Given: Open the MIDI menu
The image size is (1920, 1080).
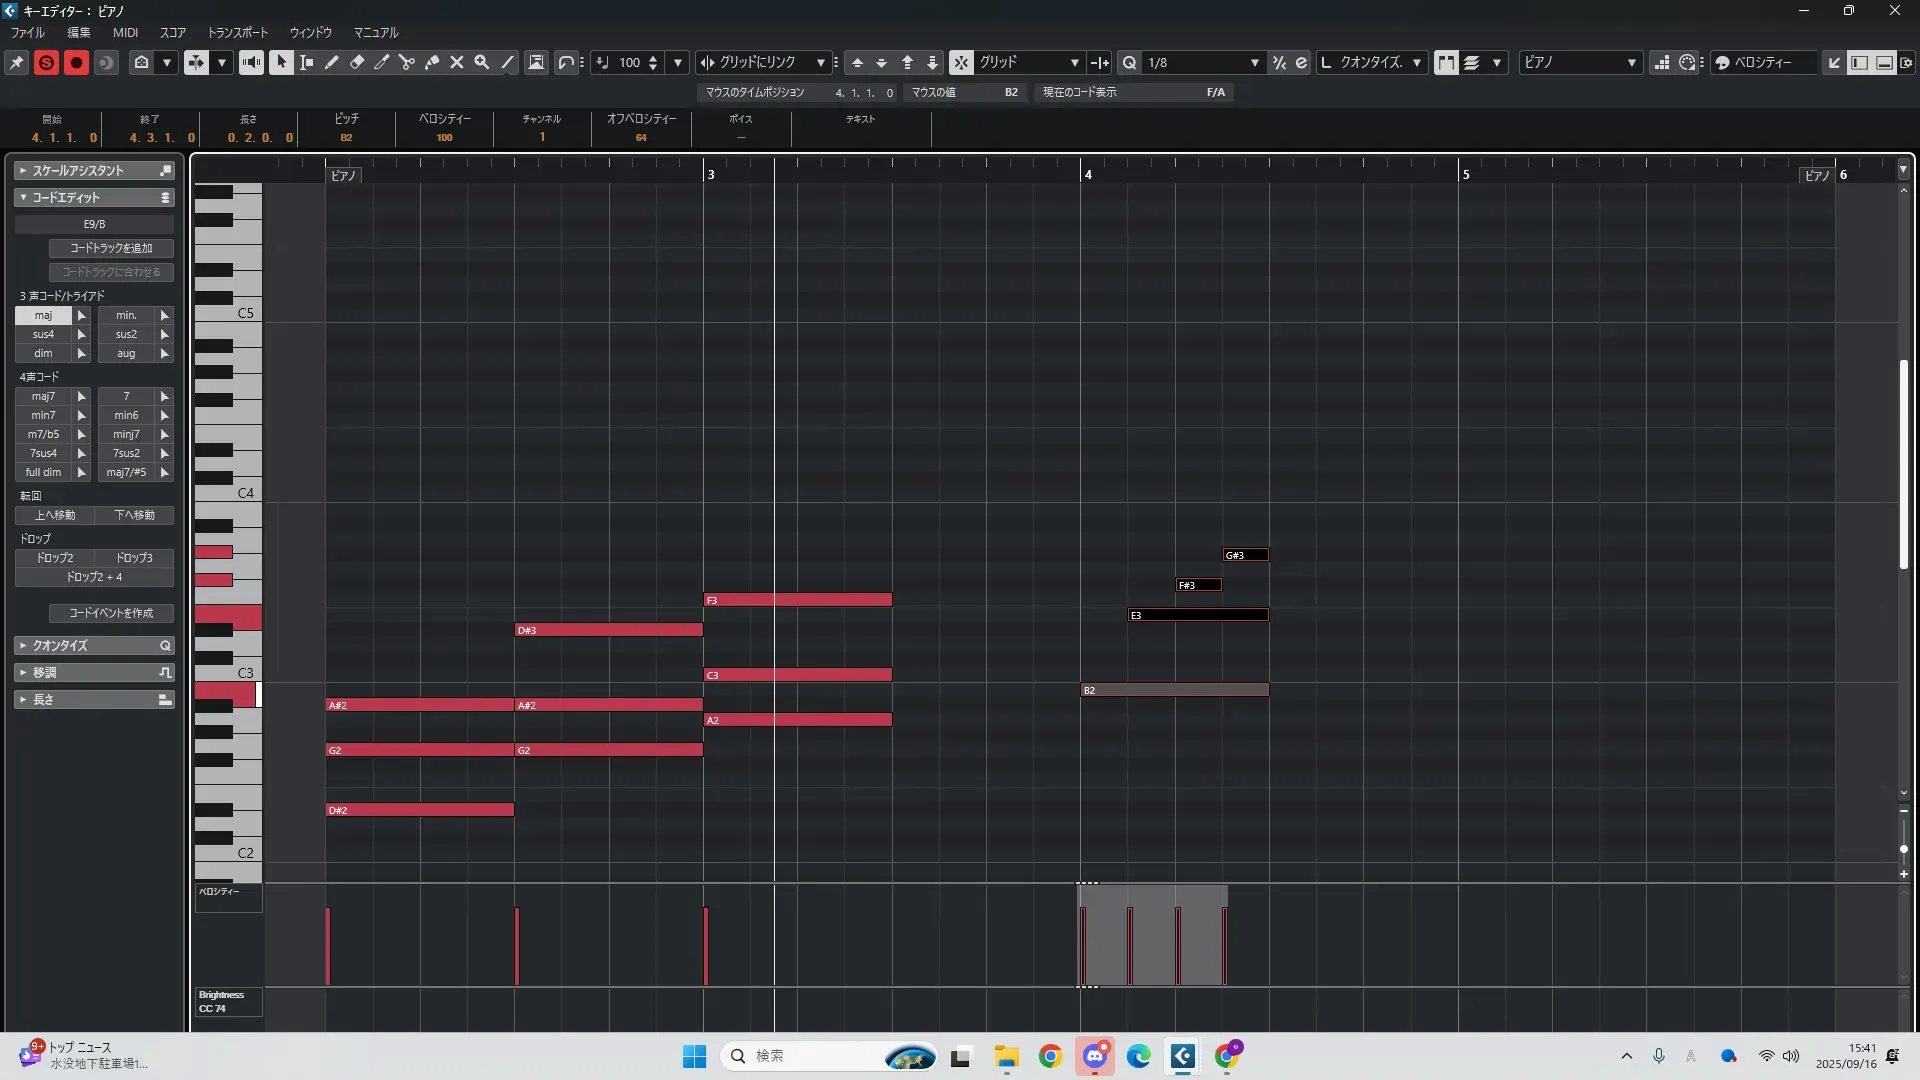Looking at the screenshot, I should (x=125, y=32).
